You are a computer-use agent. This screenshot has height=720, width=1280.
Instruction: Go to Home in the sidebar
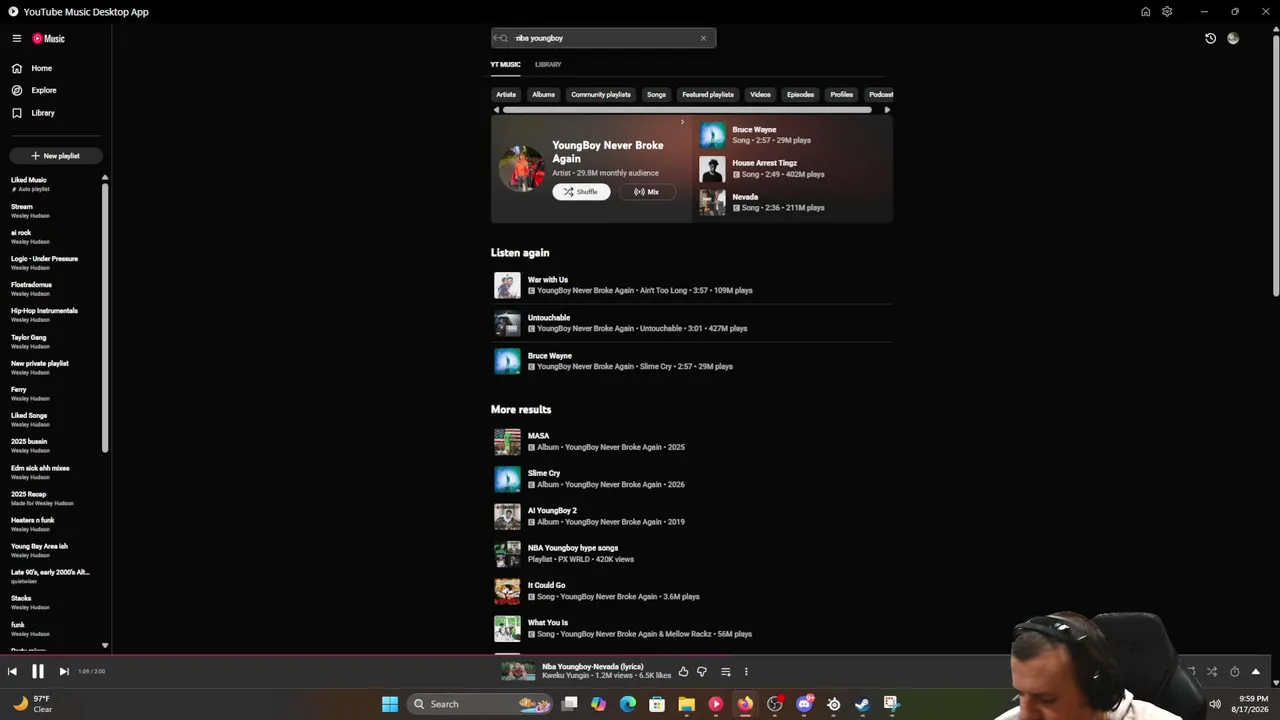point(41,68)
